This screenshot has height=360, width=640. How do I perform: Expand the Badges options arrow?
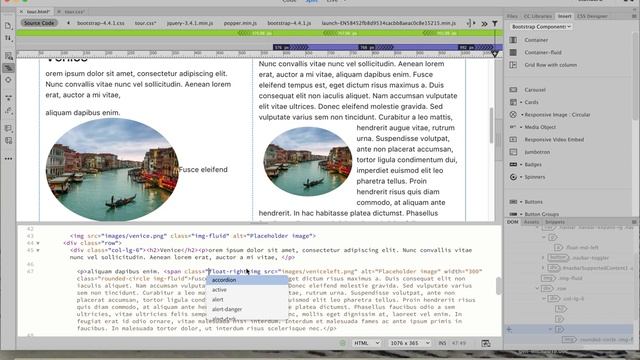pos(521,164)
